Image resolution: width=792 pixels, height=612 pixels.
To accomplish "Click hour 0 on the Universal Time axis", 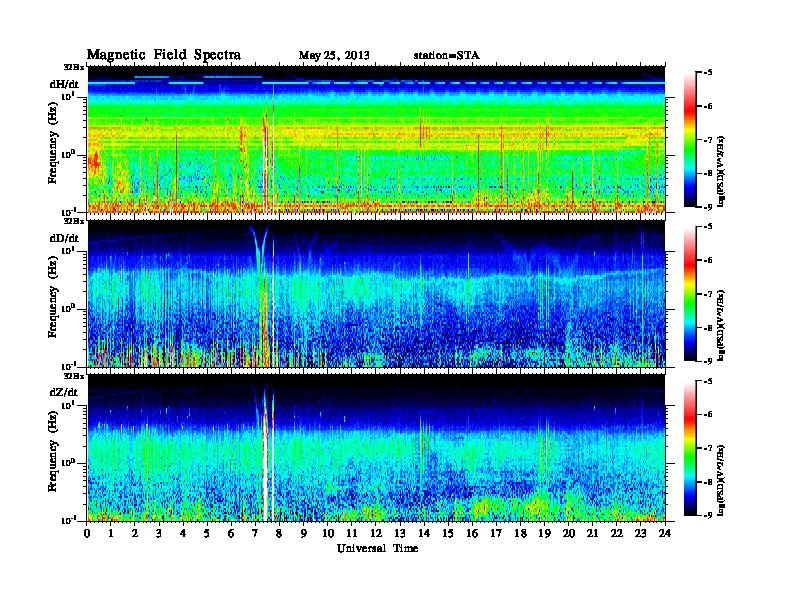I will [x=87, y=533].
